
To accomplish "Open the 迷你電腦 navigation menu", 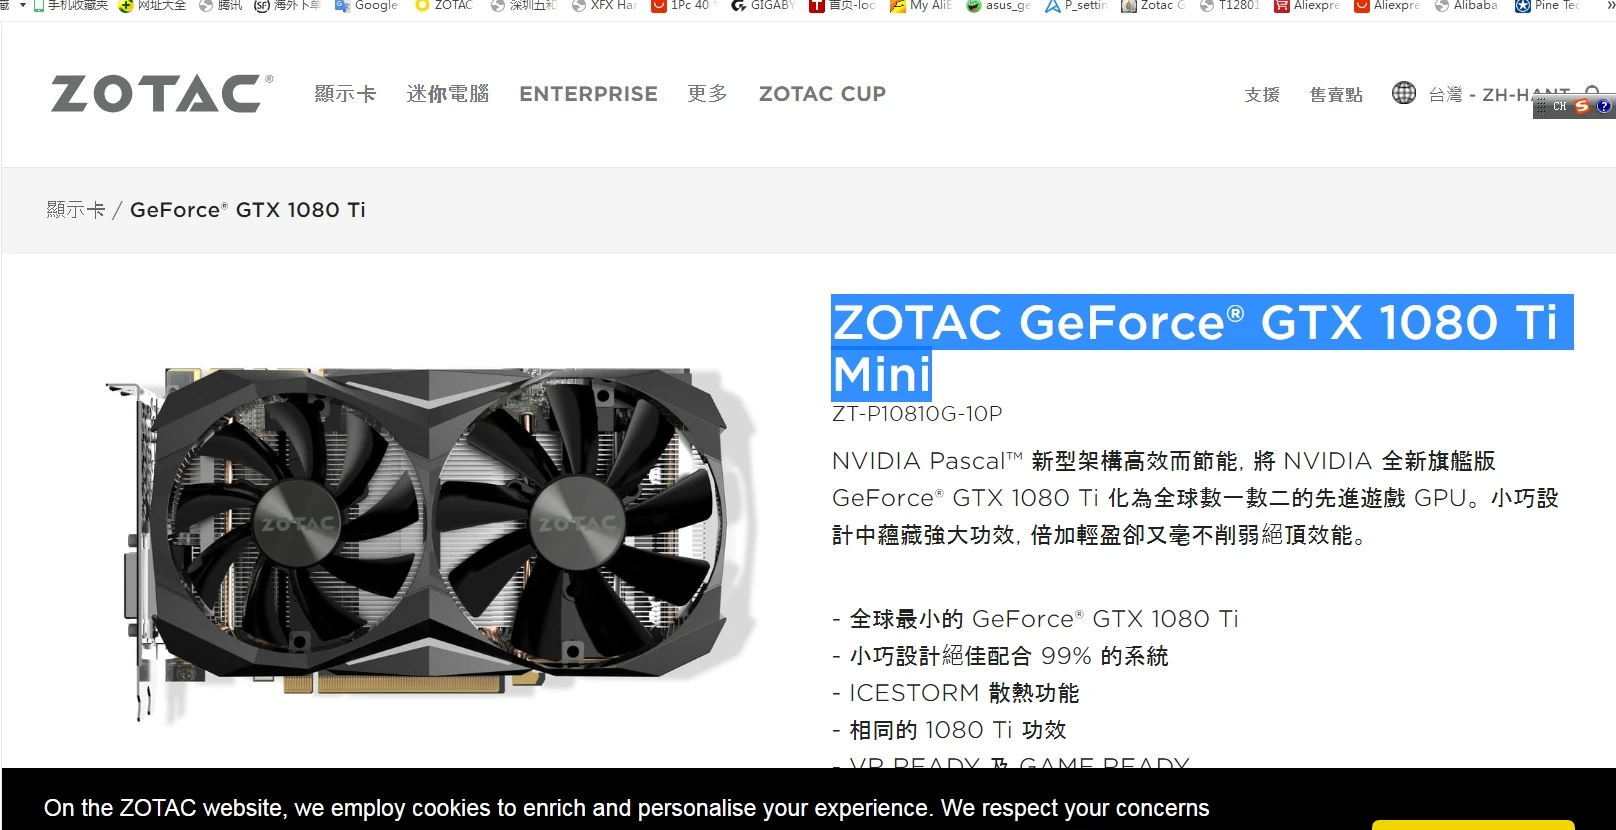I will pos(448,94).
